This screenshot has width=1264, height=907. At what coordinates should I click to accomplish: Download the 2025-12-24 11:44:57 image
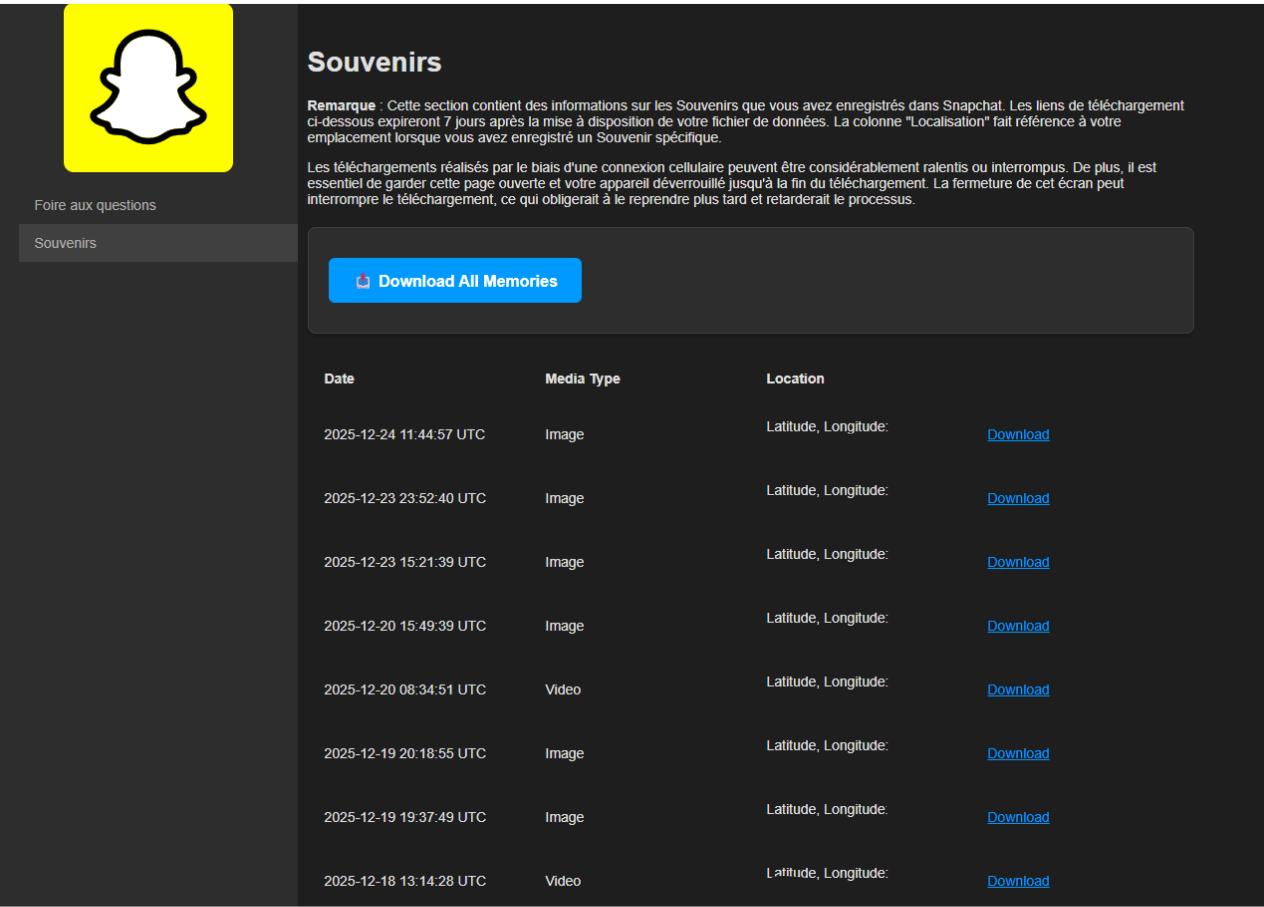(1018, 435)
